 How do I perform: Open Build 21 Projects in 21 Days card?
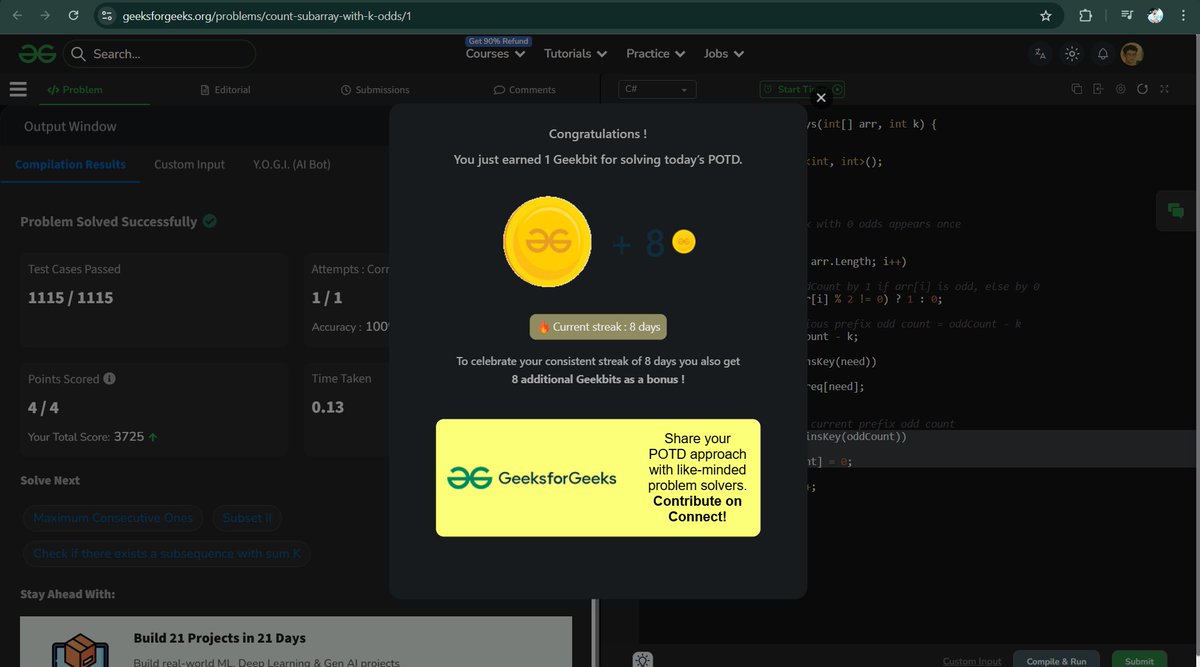(x=296, y=642)
